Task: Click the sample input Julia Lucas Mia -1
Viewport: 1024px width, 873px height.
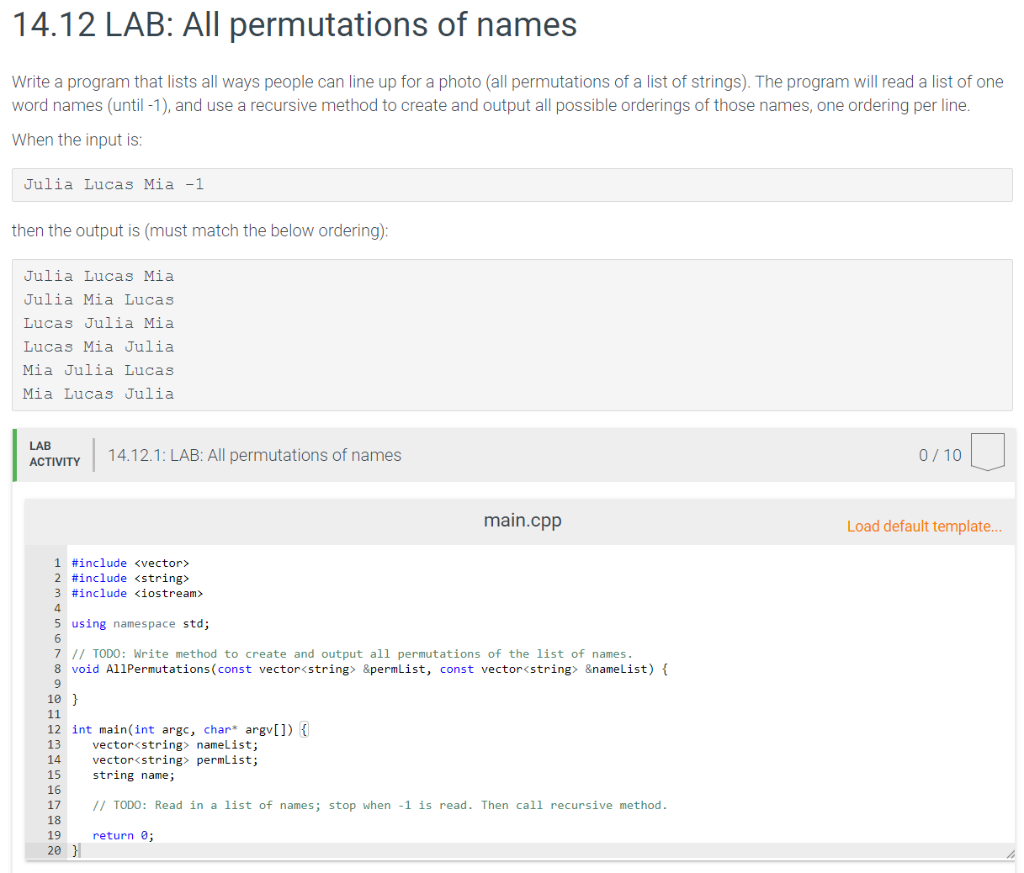Action: pyautogui.click(x=114, y=185)
